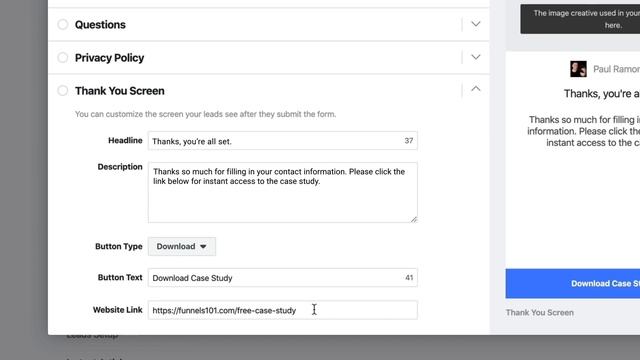Expand the Privacy Policy section chevron
Image resolution: width=640 pixels, height=360 pixels.
(x=476, y=57)
